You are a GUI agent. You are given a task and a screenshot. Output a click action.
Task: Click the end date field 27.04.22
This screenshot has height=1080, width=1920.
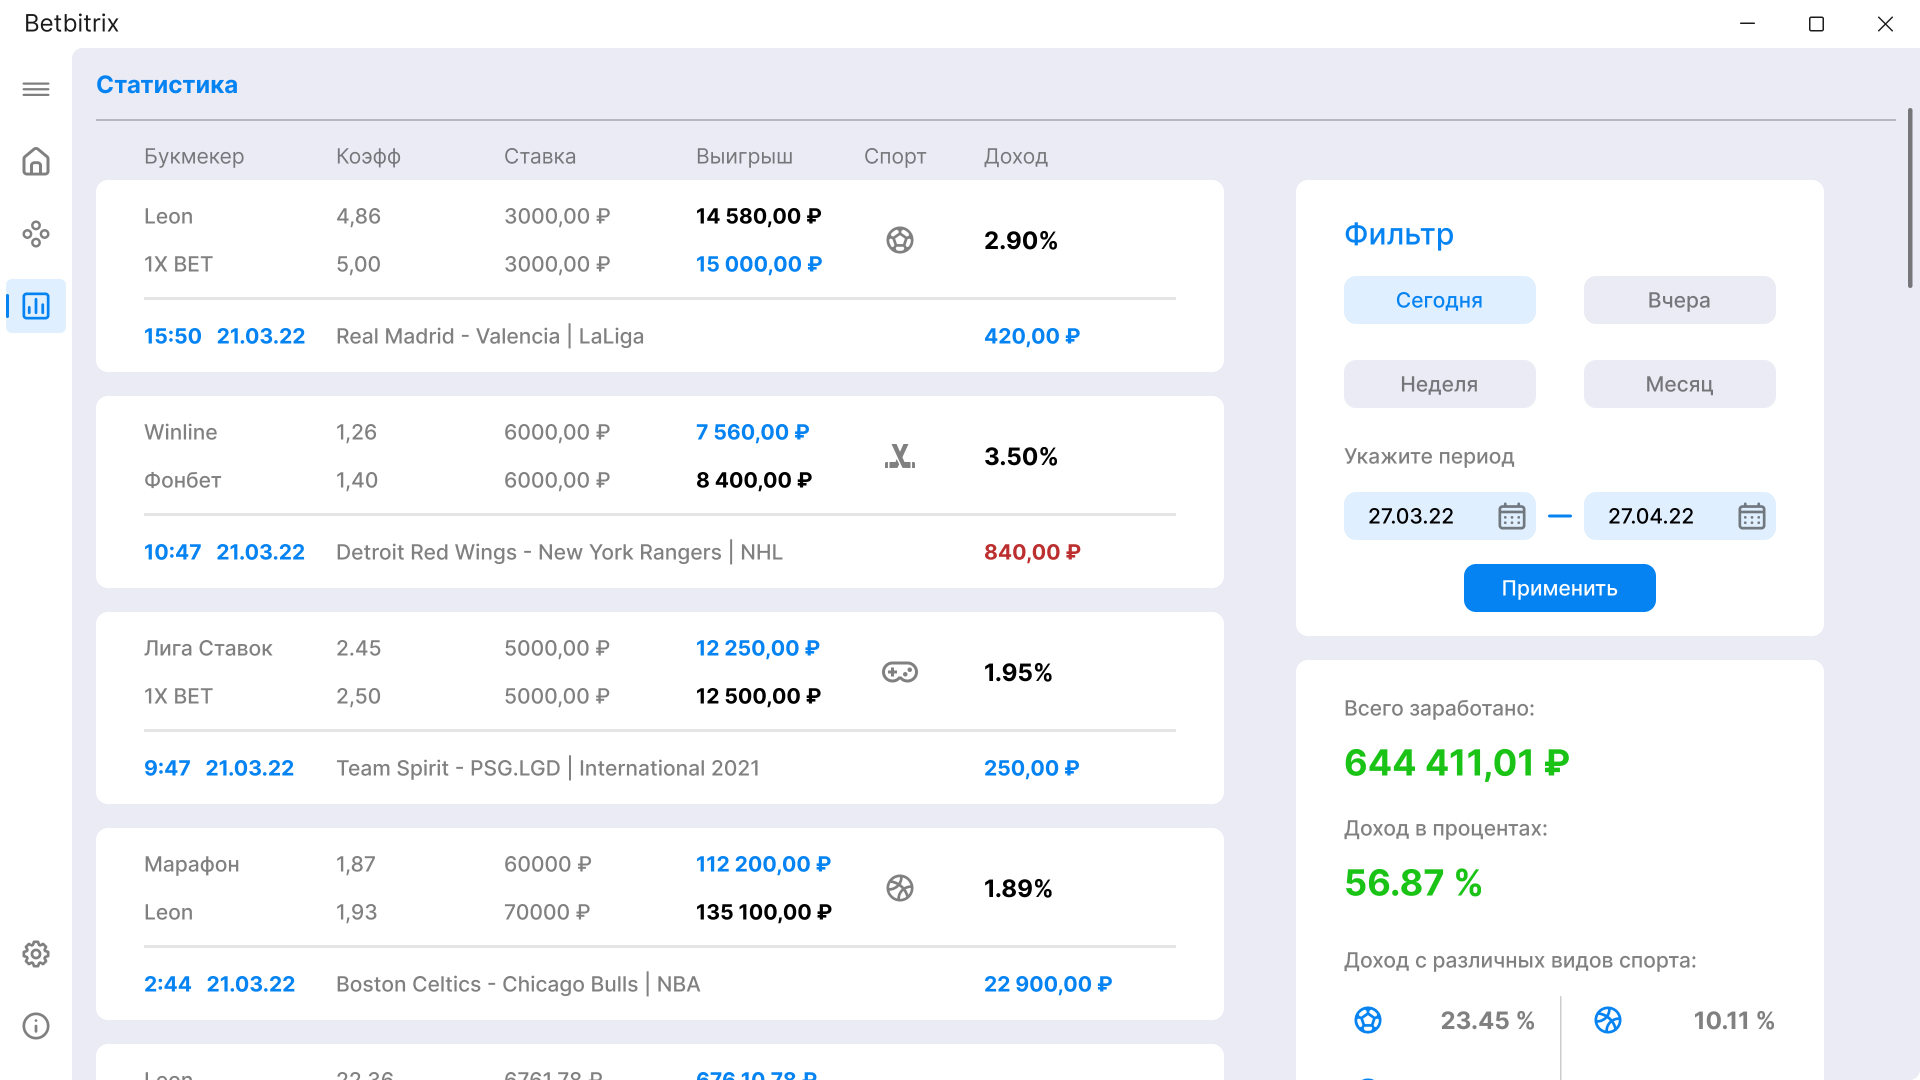point(1679,516)
